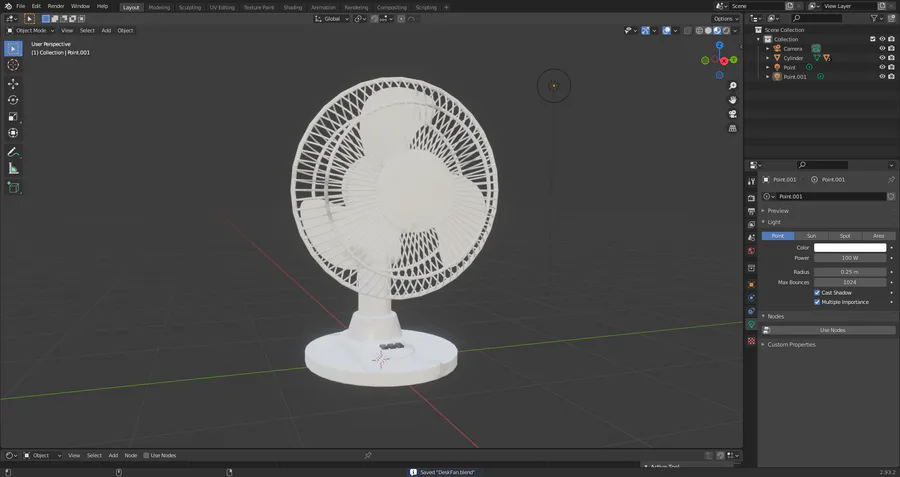Open the File menu

coord(21,6)
